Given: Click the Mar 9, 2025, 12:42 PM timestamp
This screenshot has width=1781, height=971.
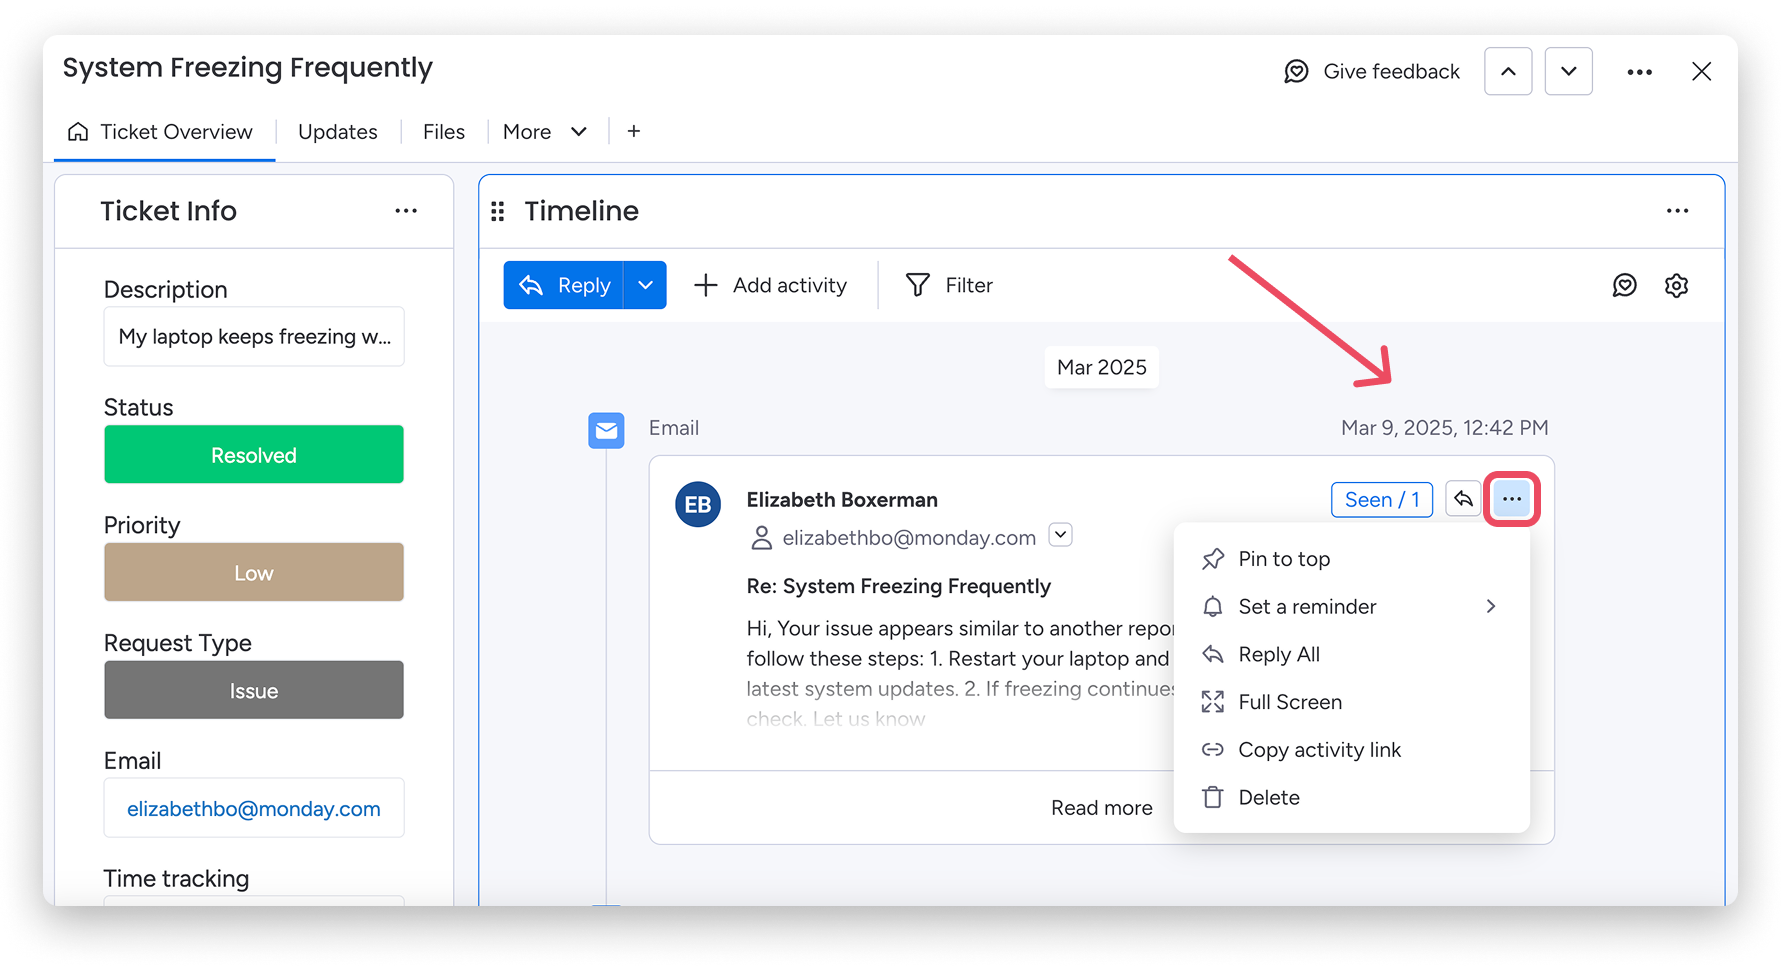Looking at the screenshot, I should [1444, 428].
